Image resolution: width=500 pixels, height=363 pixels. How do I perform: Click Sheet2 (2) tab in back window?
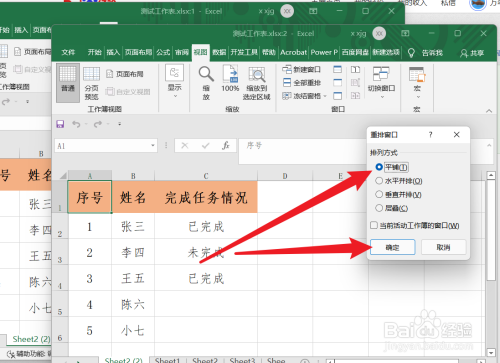tap(31, 339)
